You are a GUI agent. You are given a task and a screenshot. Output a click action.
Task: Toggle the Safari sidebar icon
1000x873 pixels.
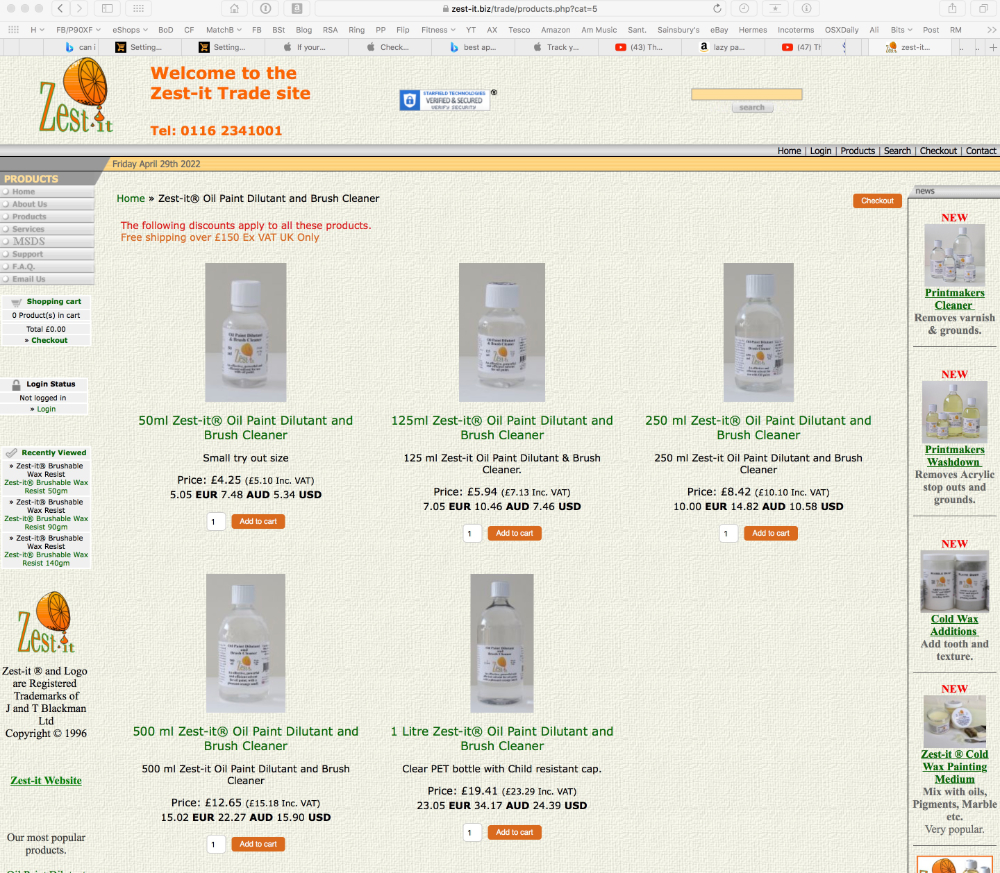[108, 8]
